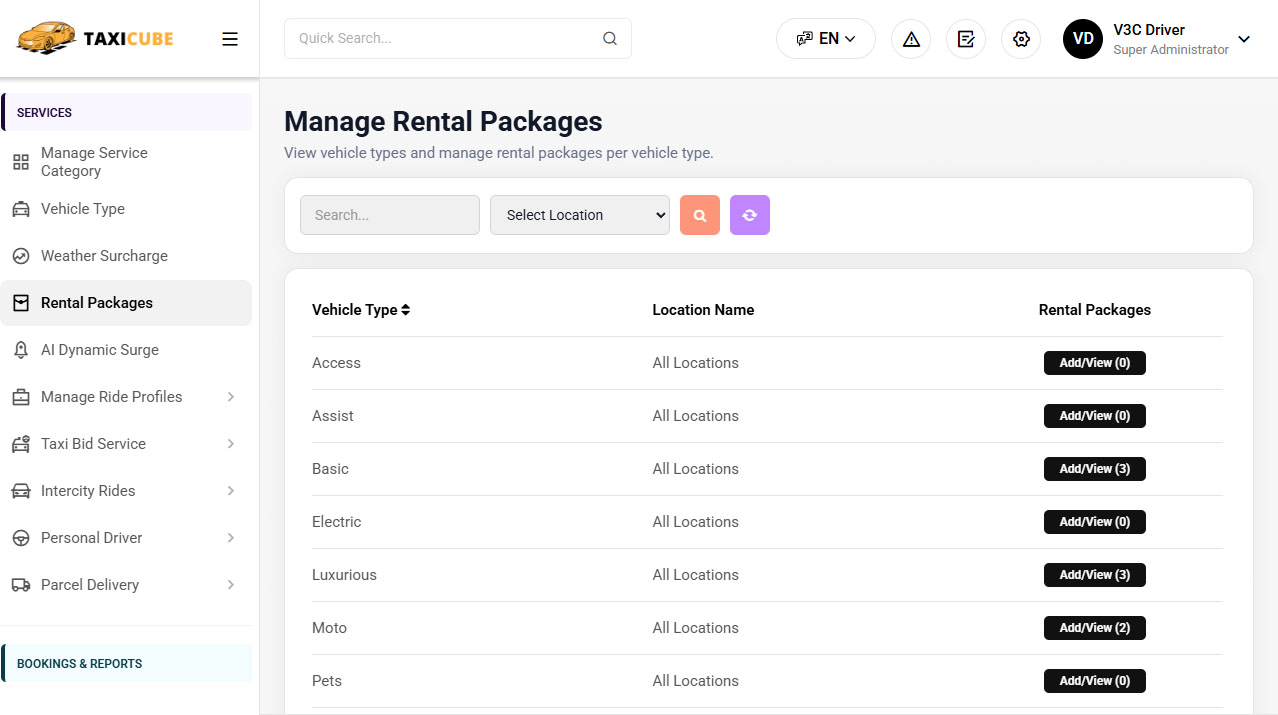The height and width of the screenshot is (715, 1278).
Task: Click All Locations in the Moto row
Action: click(x=695, y=628)
